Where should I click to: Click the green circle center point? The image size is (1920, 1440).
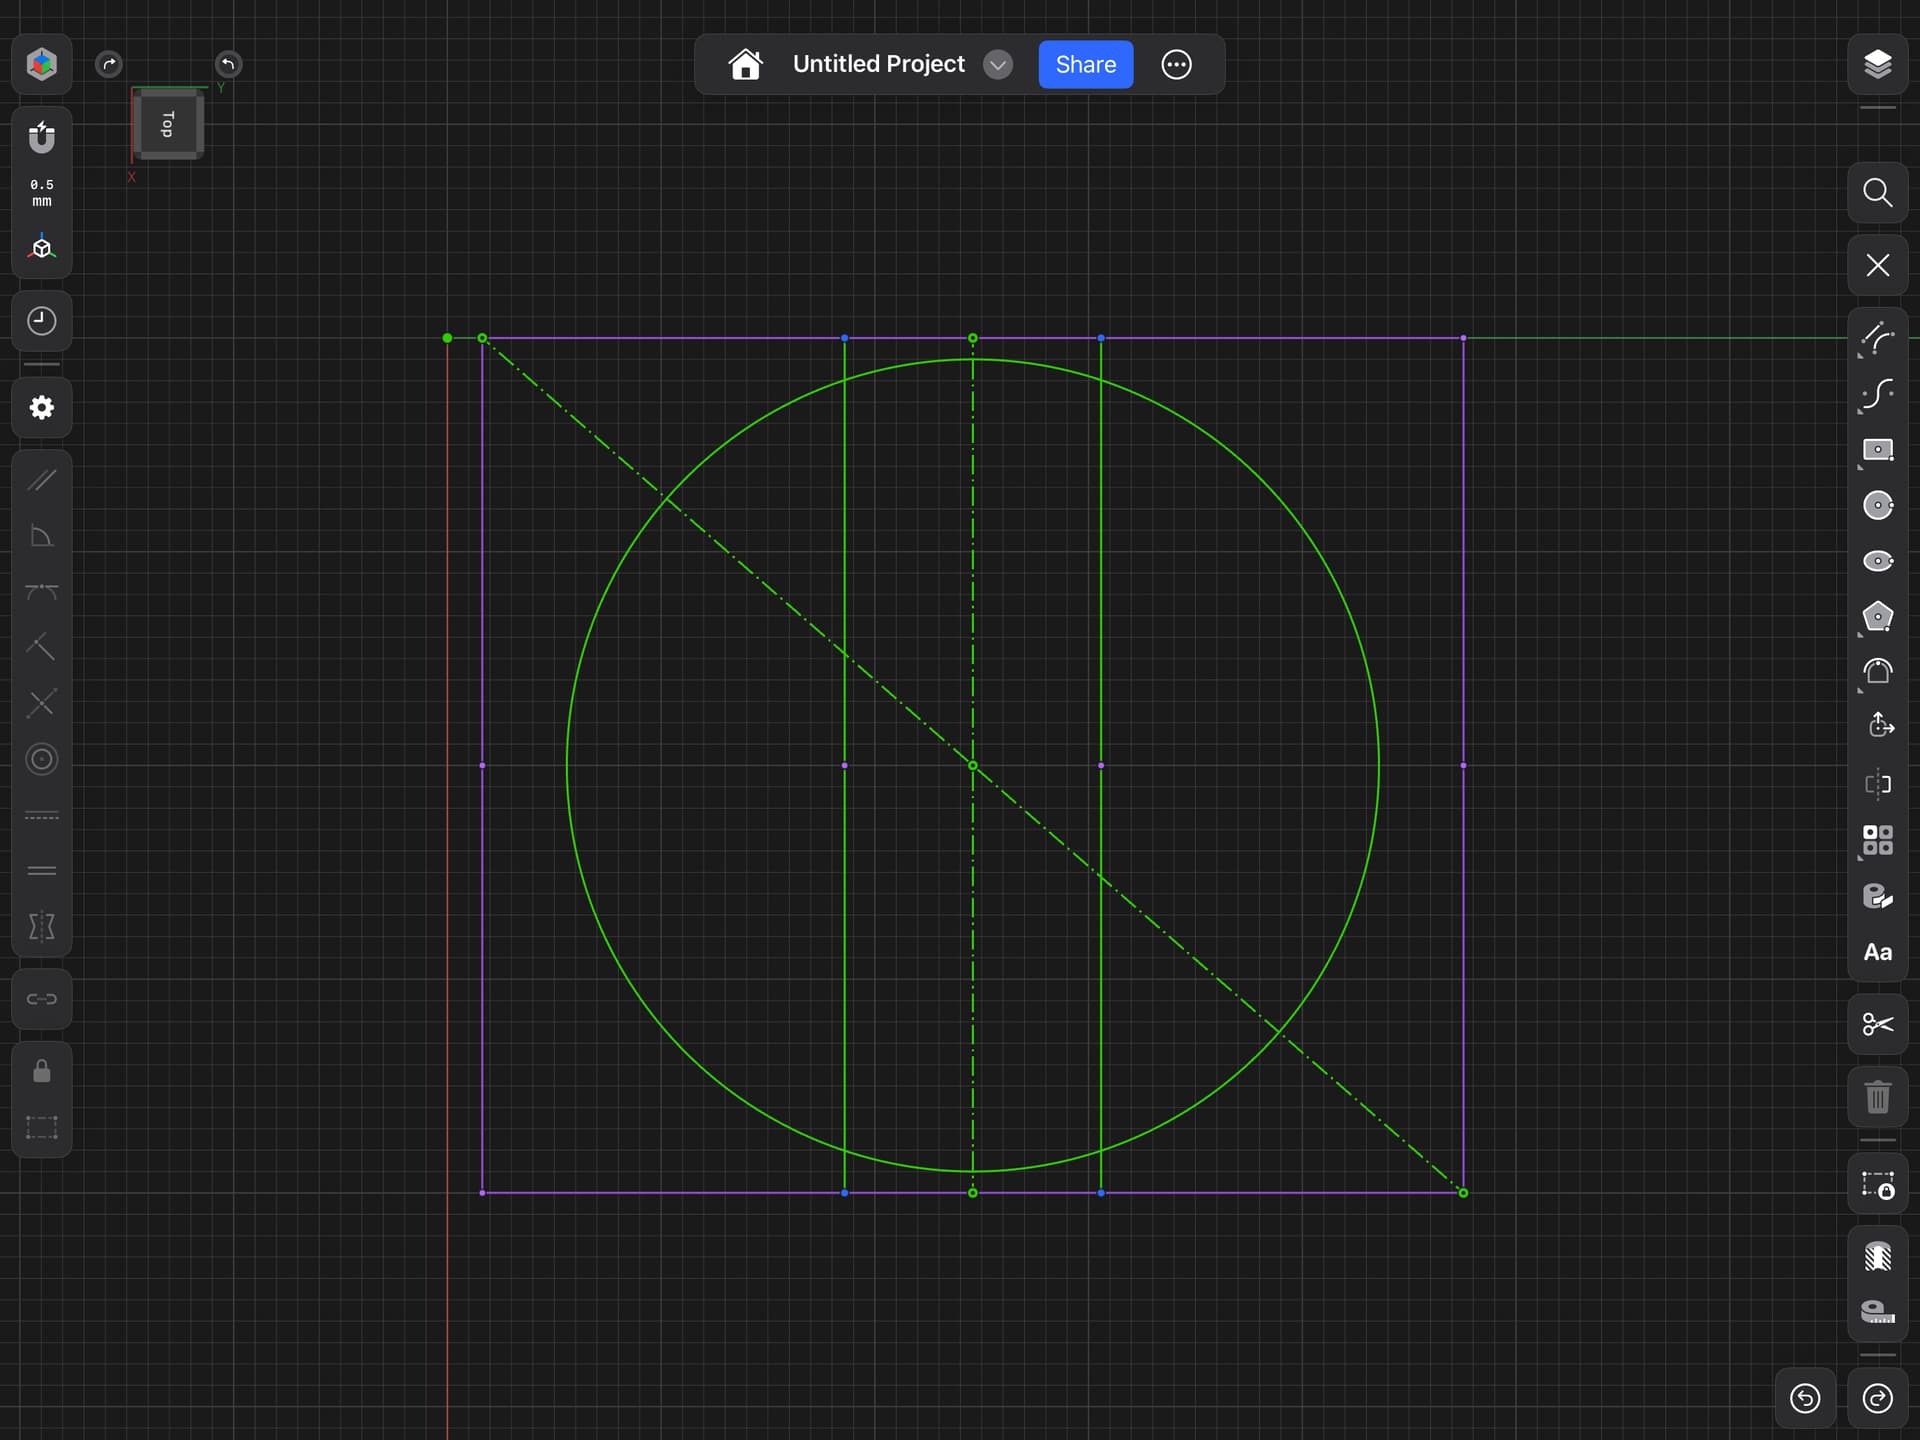click(x=973, y=766)
